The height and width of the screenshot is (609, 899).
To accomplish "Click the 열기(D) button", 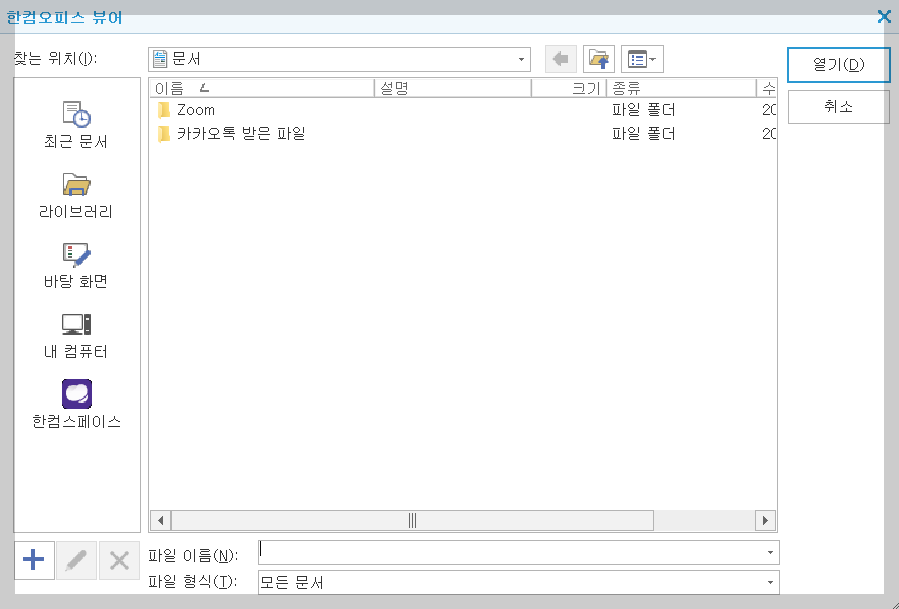I will 838,65.
